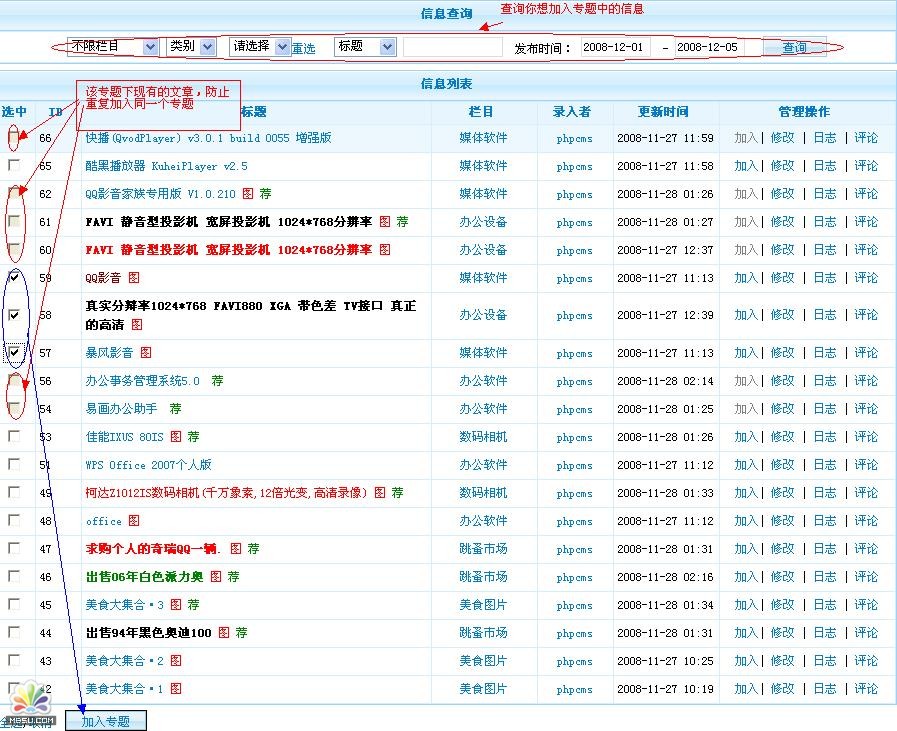
Task: Click the 图 badge beside 暴风影音
Action: coord(146,353)
